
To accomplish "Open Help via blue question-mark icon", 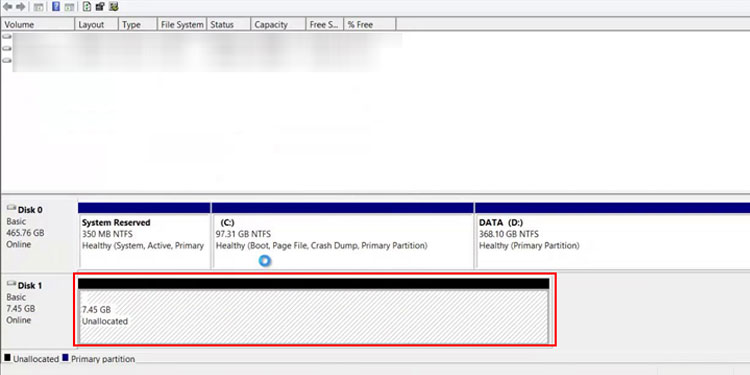I will tap(56, 7).
